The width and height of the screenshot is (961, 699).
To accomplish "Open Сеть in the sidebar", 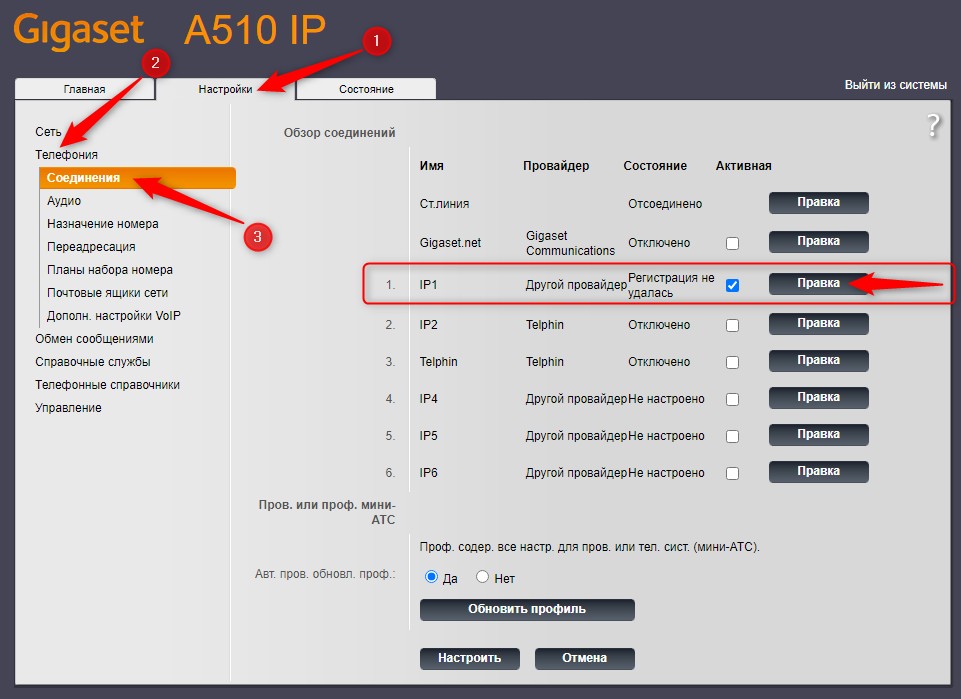I will coord(48,132).
